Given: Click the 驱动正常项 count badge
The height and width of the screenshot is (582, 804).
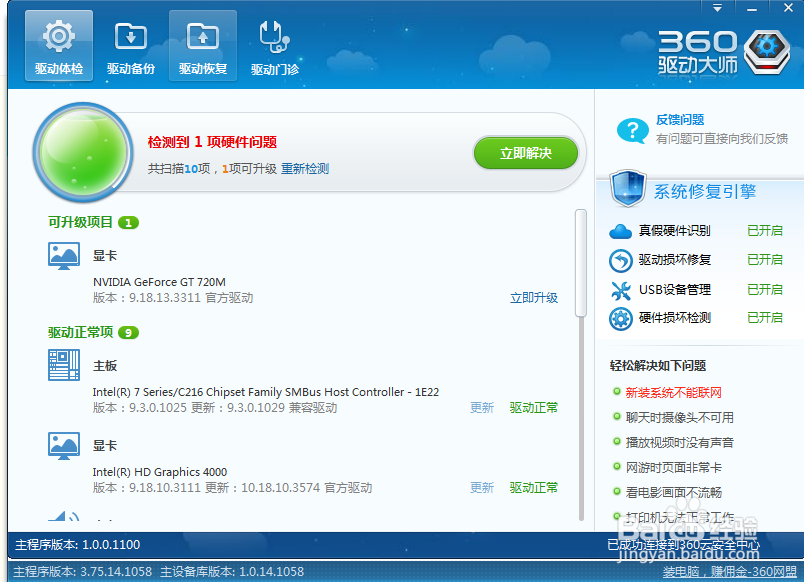Looking at the screenshot, I should pos(128,333).
